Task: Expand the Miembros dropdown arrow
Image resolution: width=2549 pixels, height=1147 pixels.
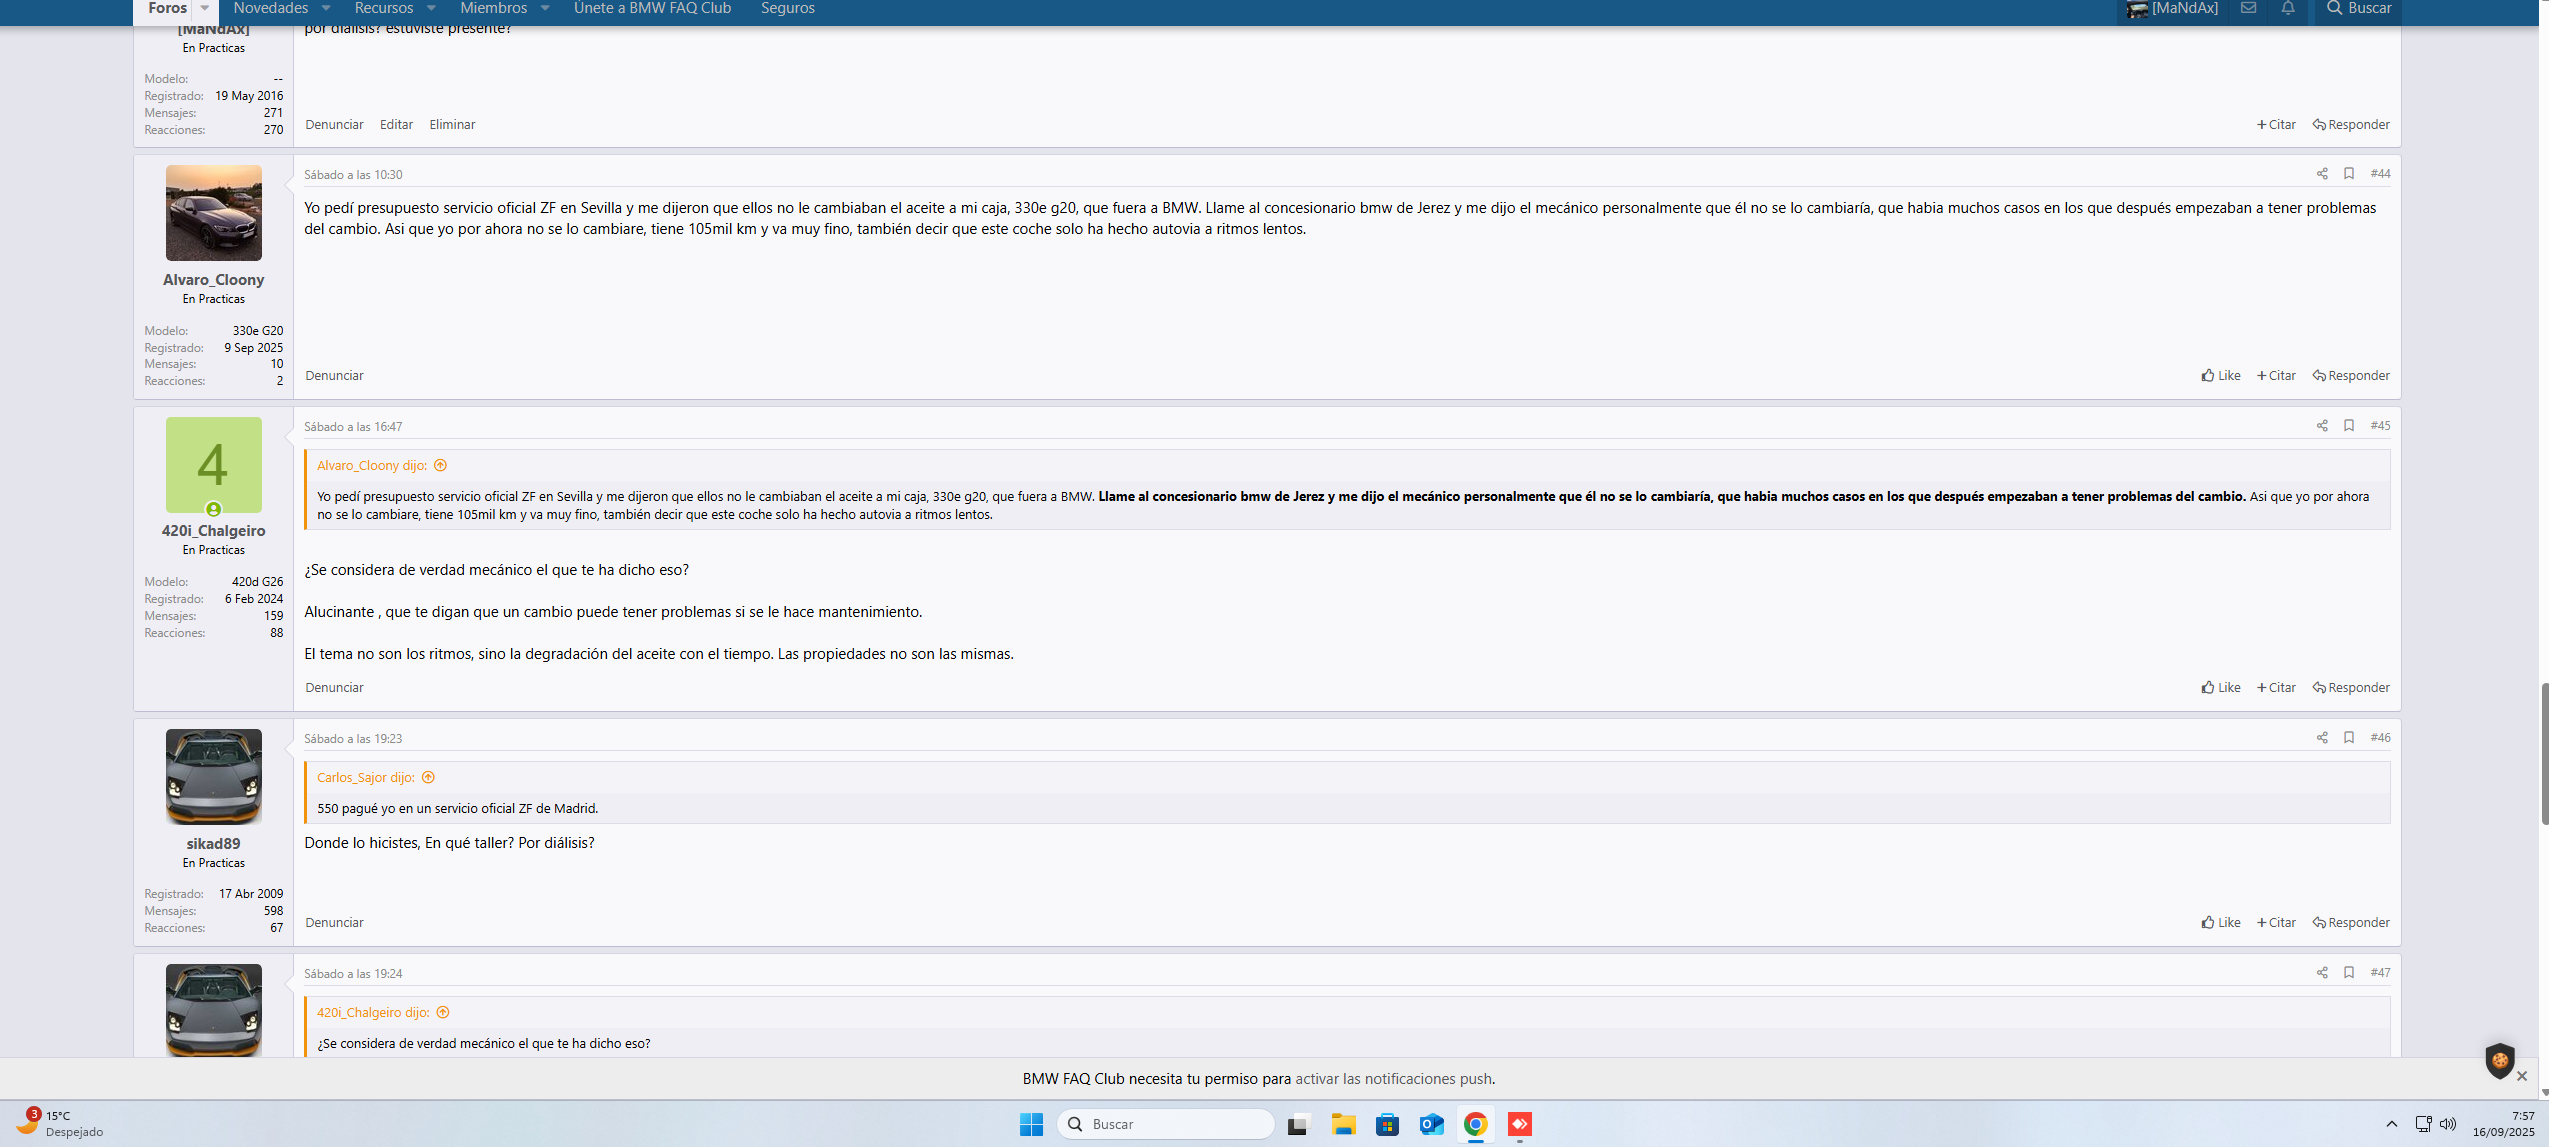Action: [x=545, y=8]
